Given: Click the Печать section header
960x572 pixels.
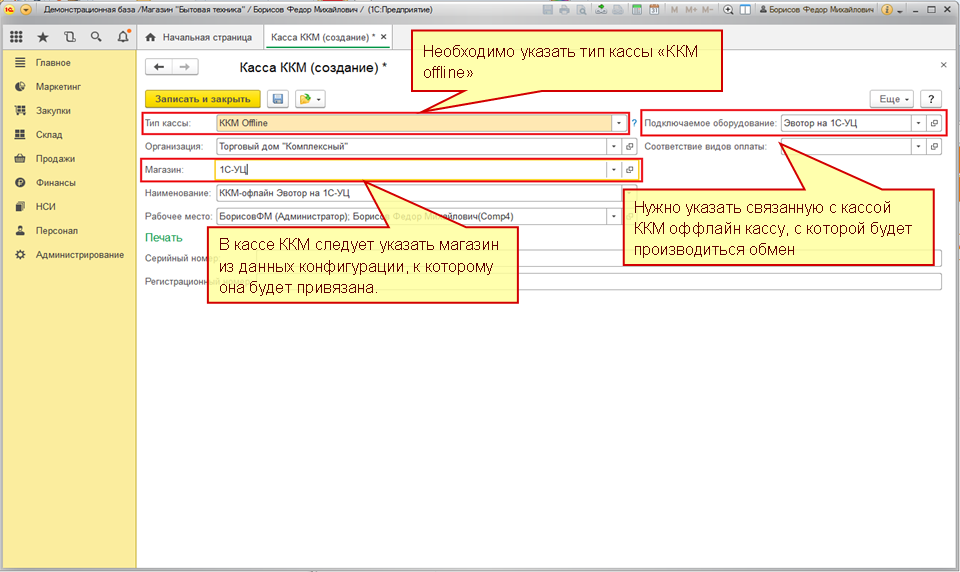Looking at the screenshot, I should (163, 238).
